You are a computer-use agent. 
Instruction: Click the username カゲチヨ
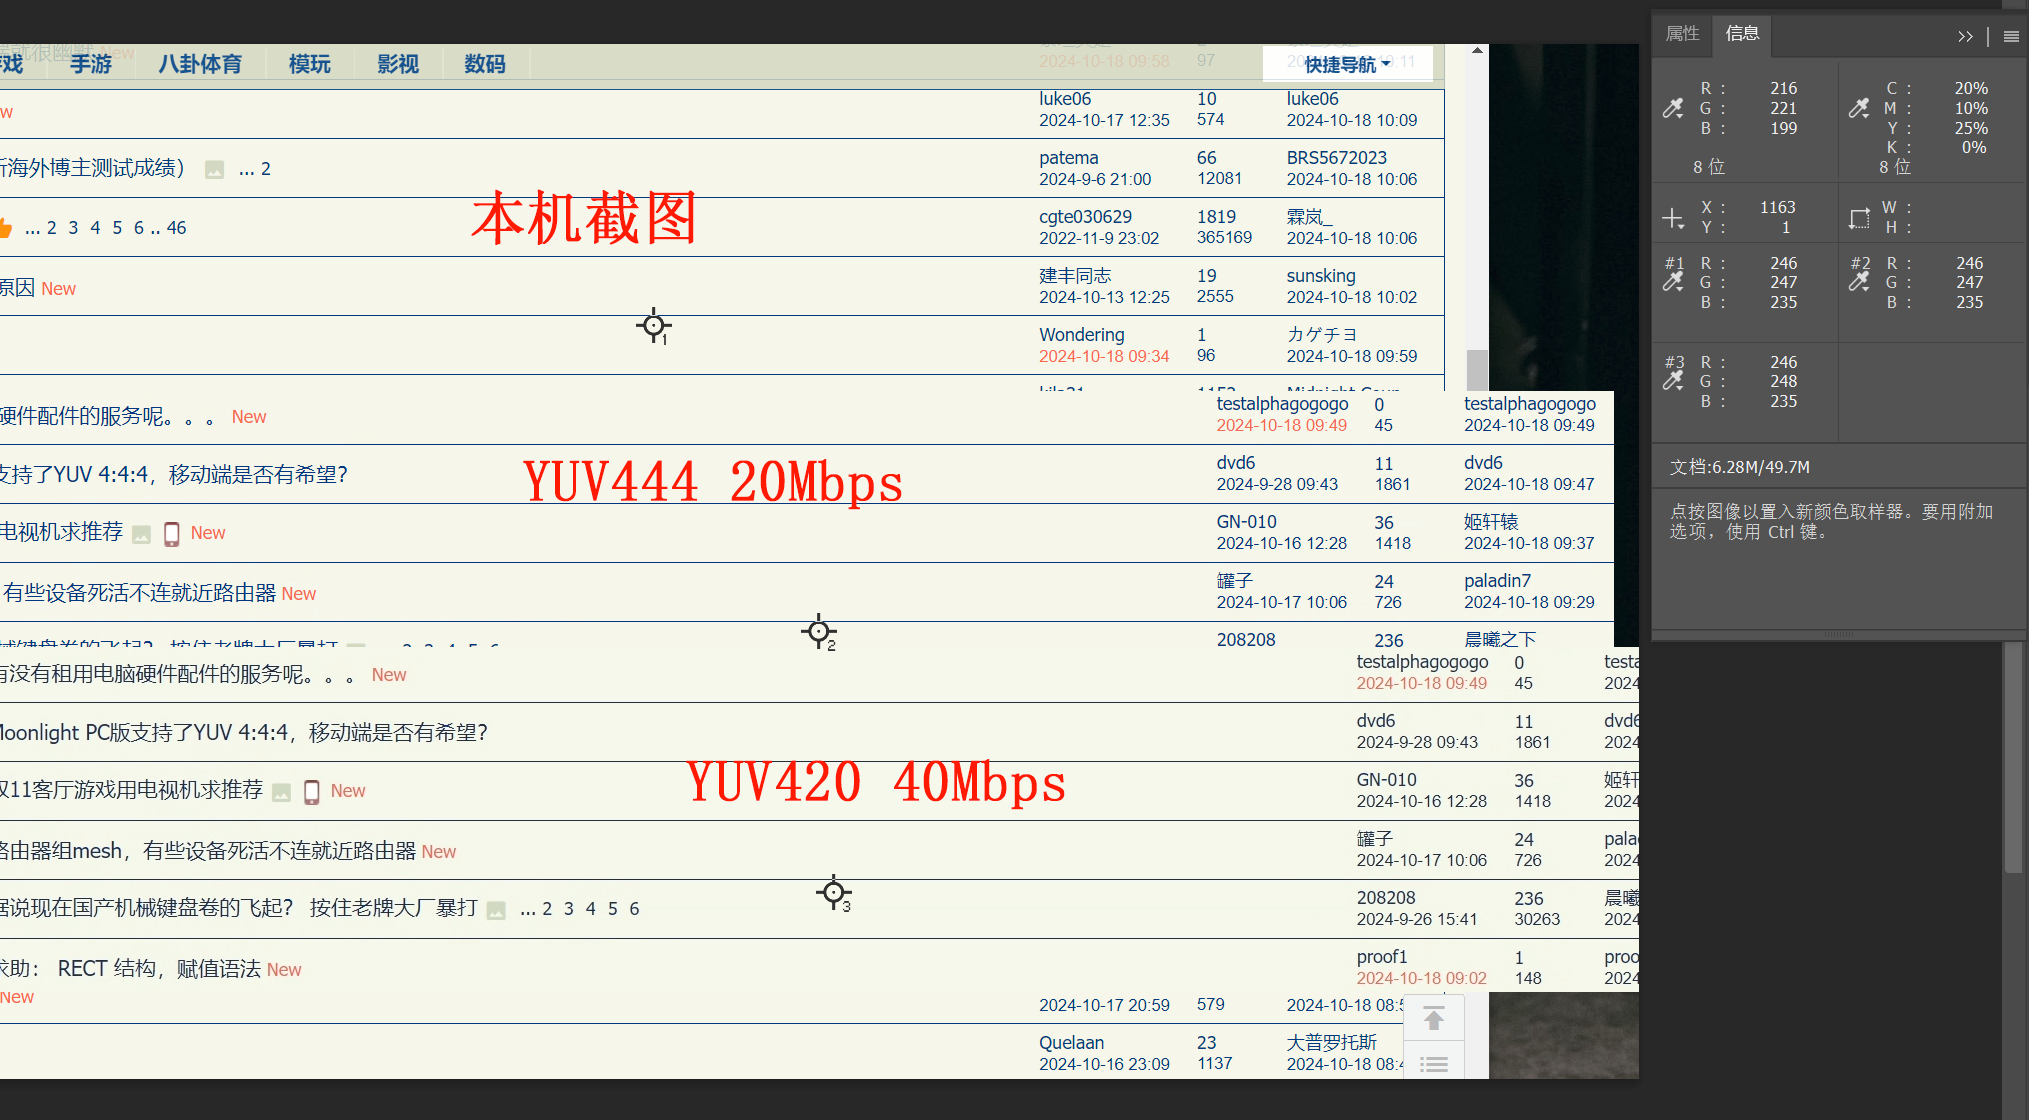1321,335
